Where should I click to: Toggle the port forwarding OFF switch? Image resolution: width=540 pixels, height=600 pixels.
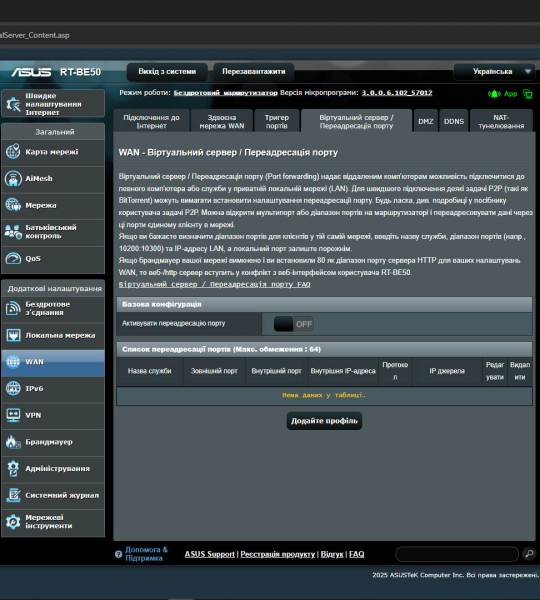[x=294, y=324]
